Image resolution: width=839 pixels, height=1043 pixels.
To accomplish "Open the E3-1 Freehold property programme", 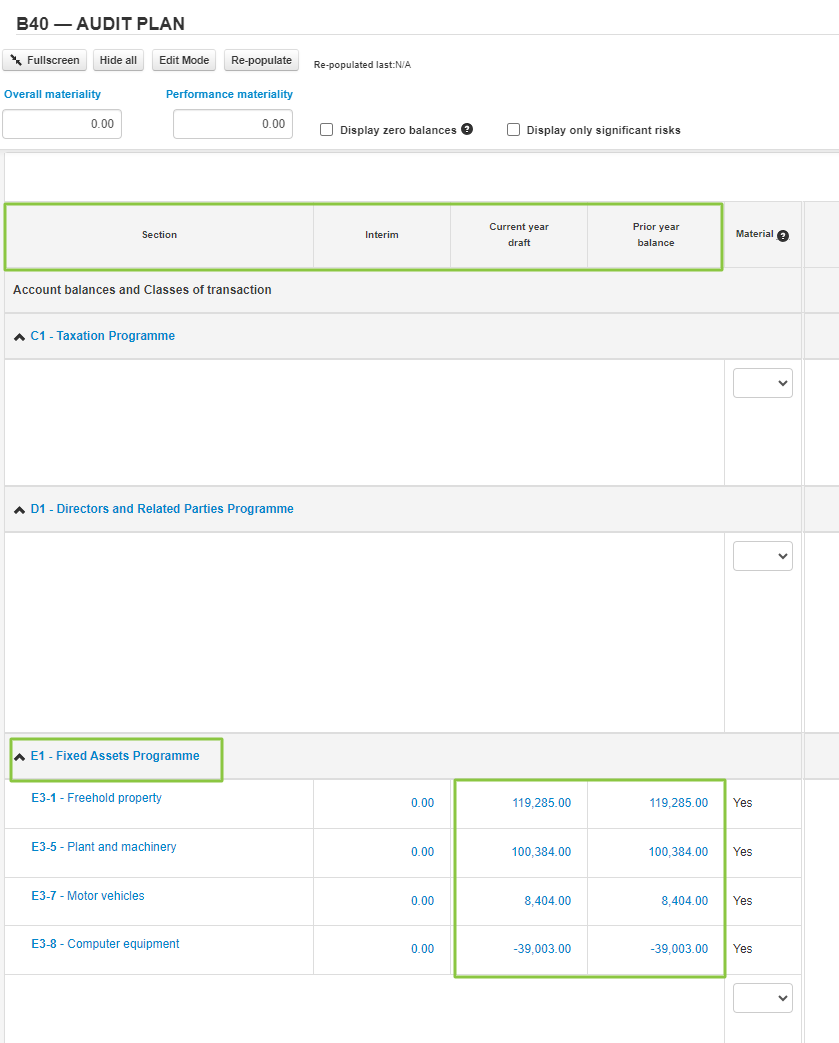I will point(96,797).
